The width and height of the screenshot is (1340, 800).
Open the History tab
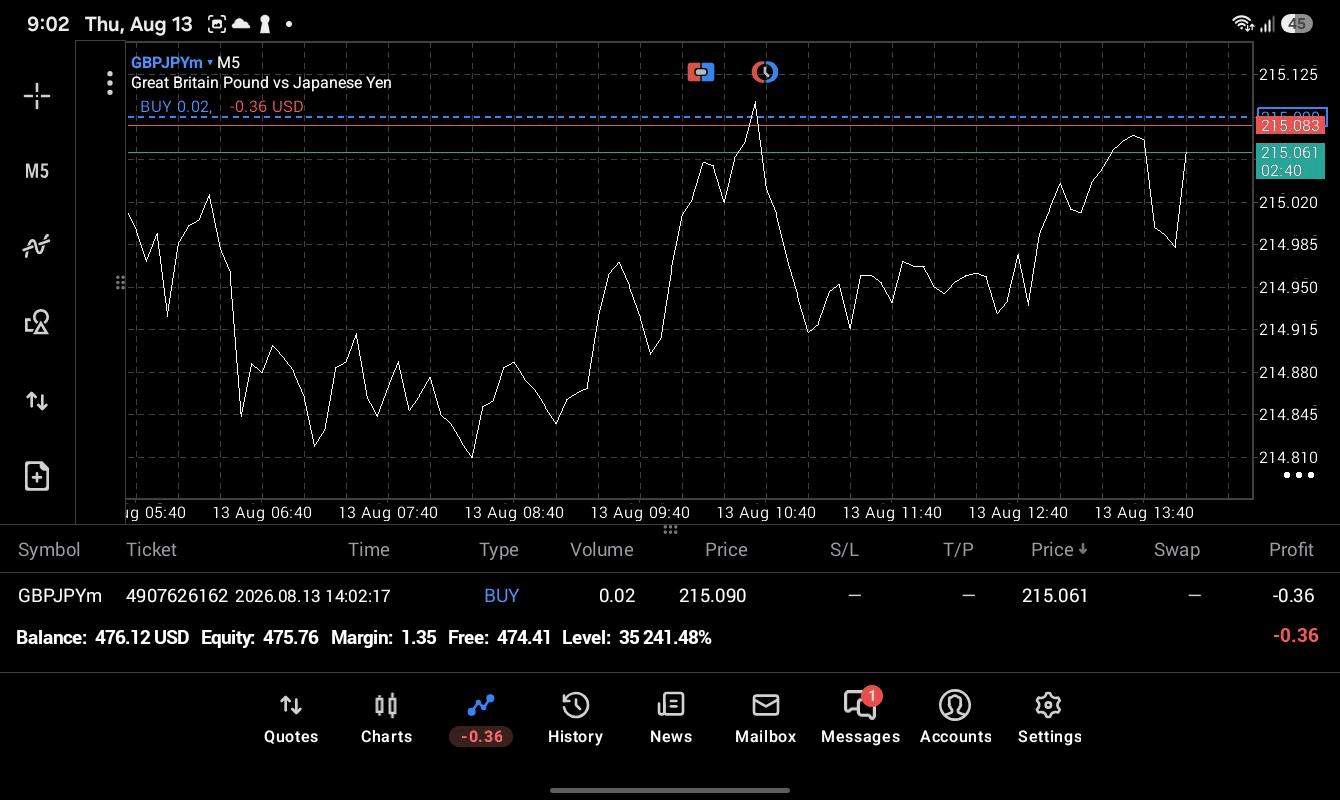pyautogui.click(x=575, y=719)
